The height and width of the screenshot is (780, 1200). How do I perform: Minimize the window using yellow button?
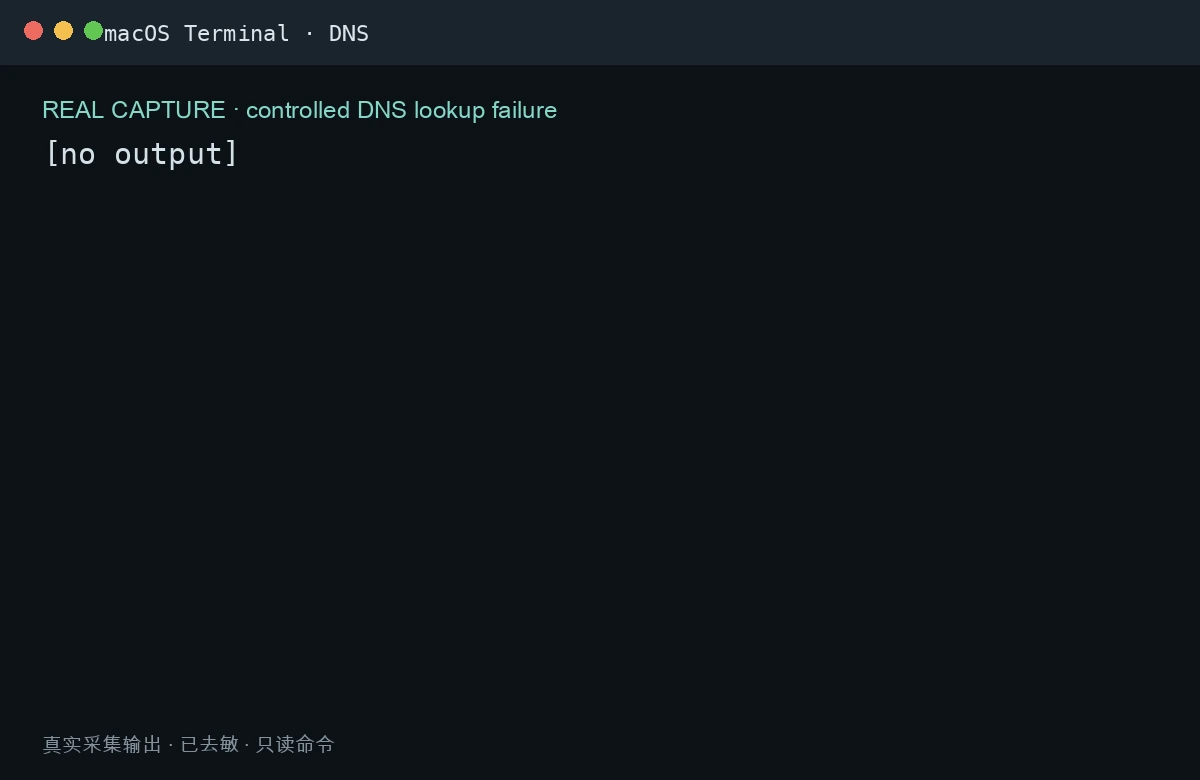point(63,31)
